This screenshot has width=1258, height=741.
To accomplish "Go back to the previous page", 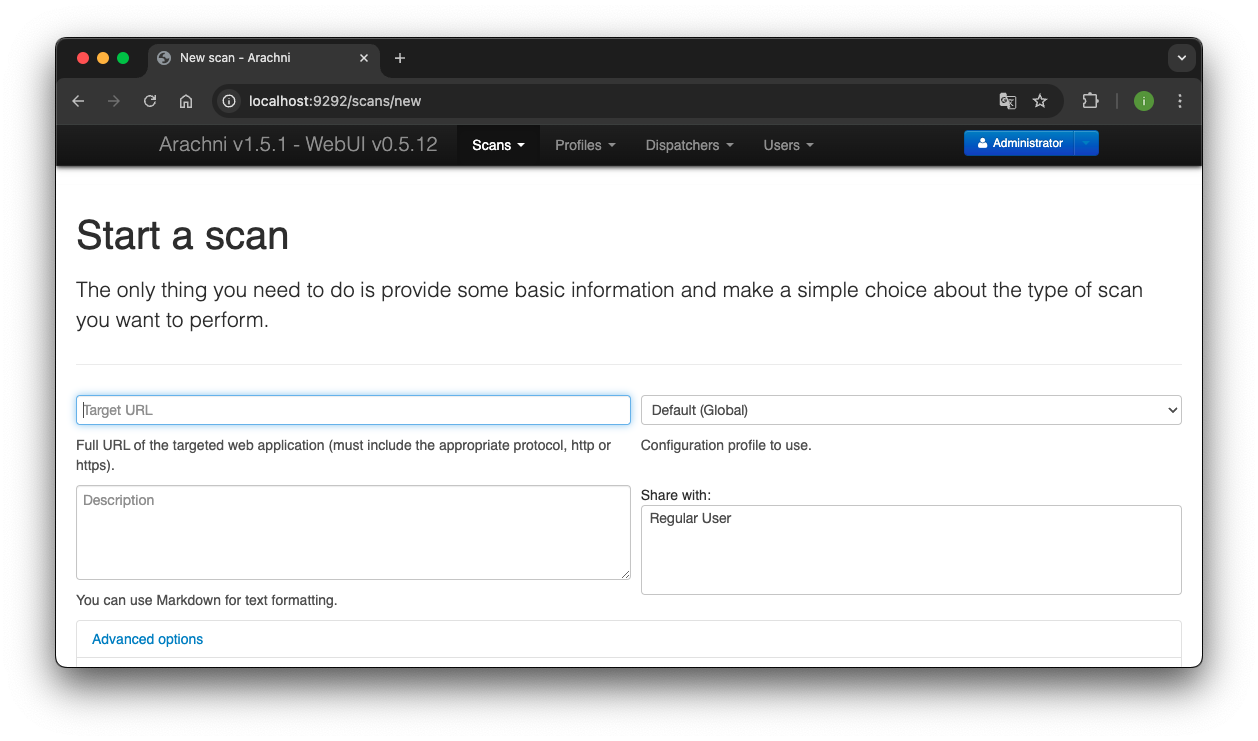I will click(x=78, y=101).
